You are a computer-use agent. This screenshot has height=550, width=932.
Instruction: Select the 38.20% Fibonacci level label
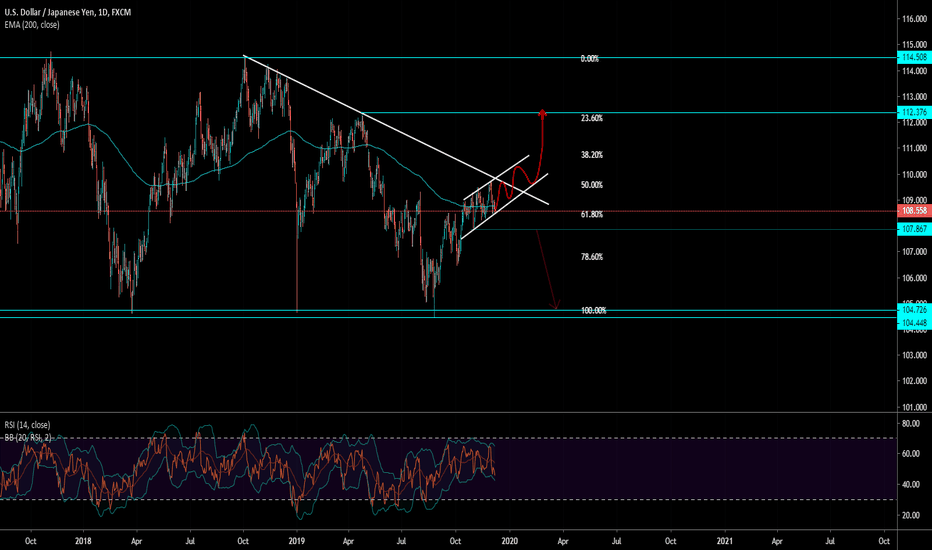pyautogui.click(x=591, y=155)
